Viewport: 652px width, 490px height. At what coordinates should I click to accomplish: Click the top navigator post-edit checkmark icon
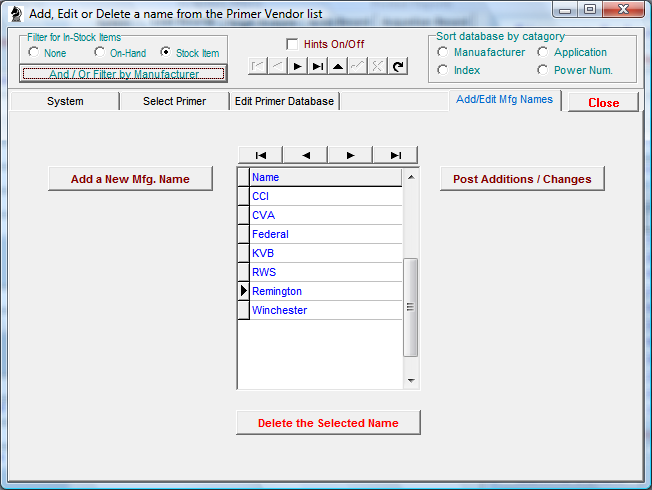358,66
